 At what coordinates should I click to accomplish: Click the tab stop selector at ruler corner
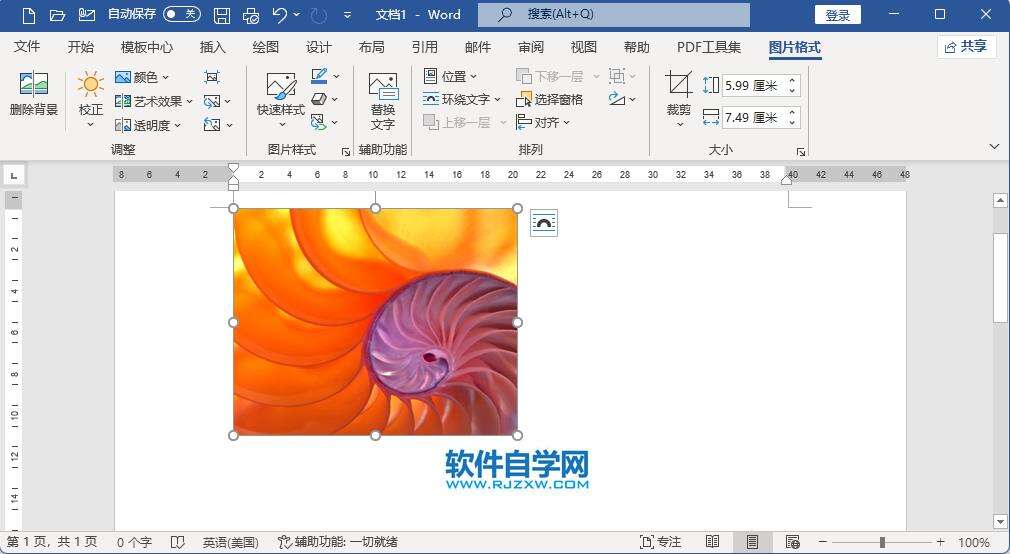pyautogui.click(x=14, y=175)
